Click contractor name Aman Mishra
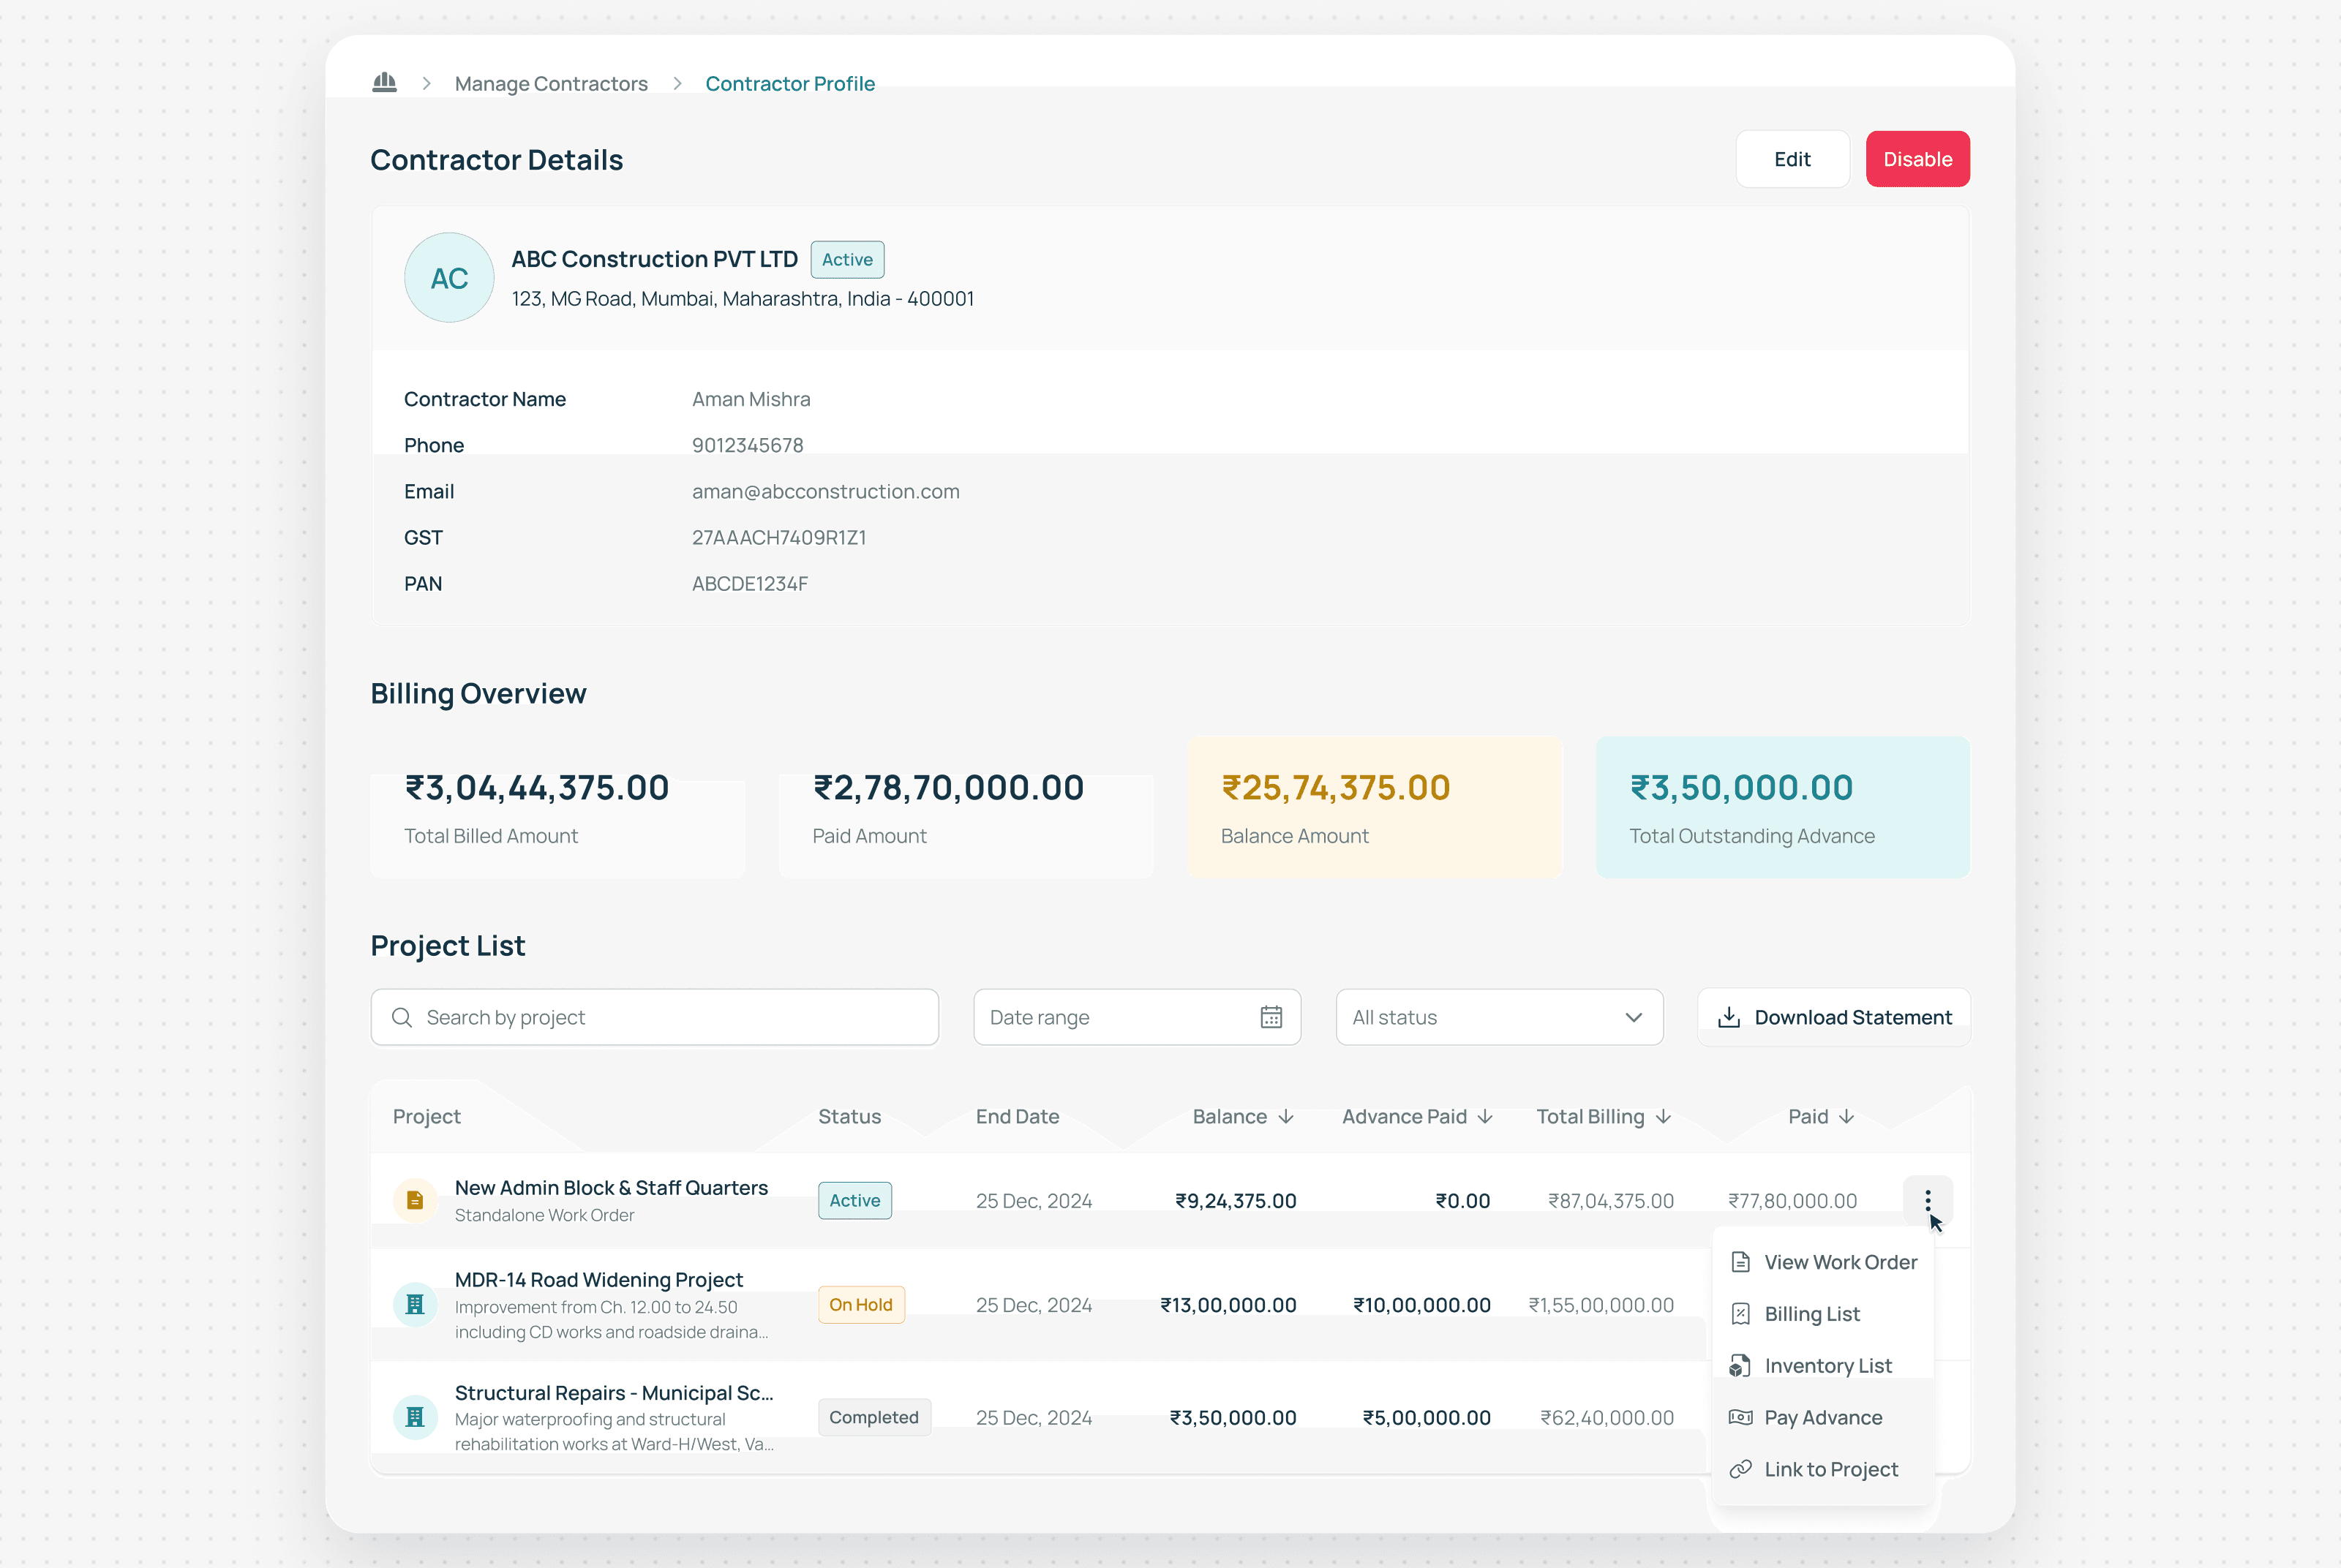2341x1568 pixels. (x=751, y=399)
